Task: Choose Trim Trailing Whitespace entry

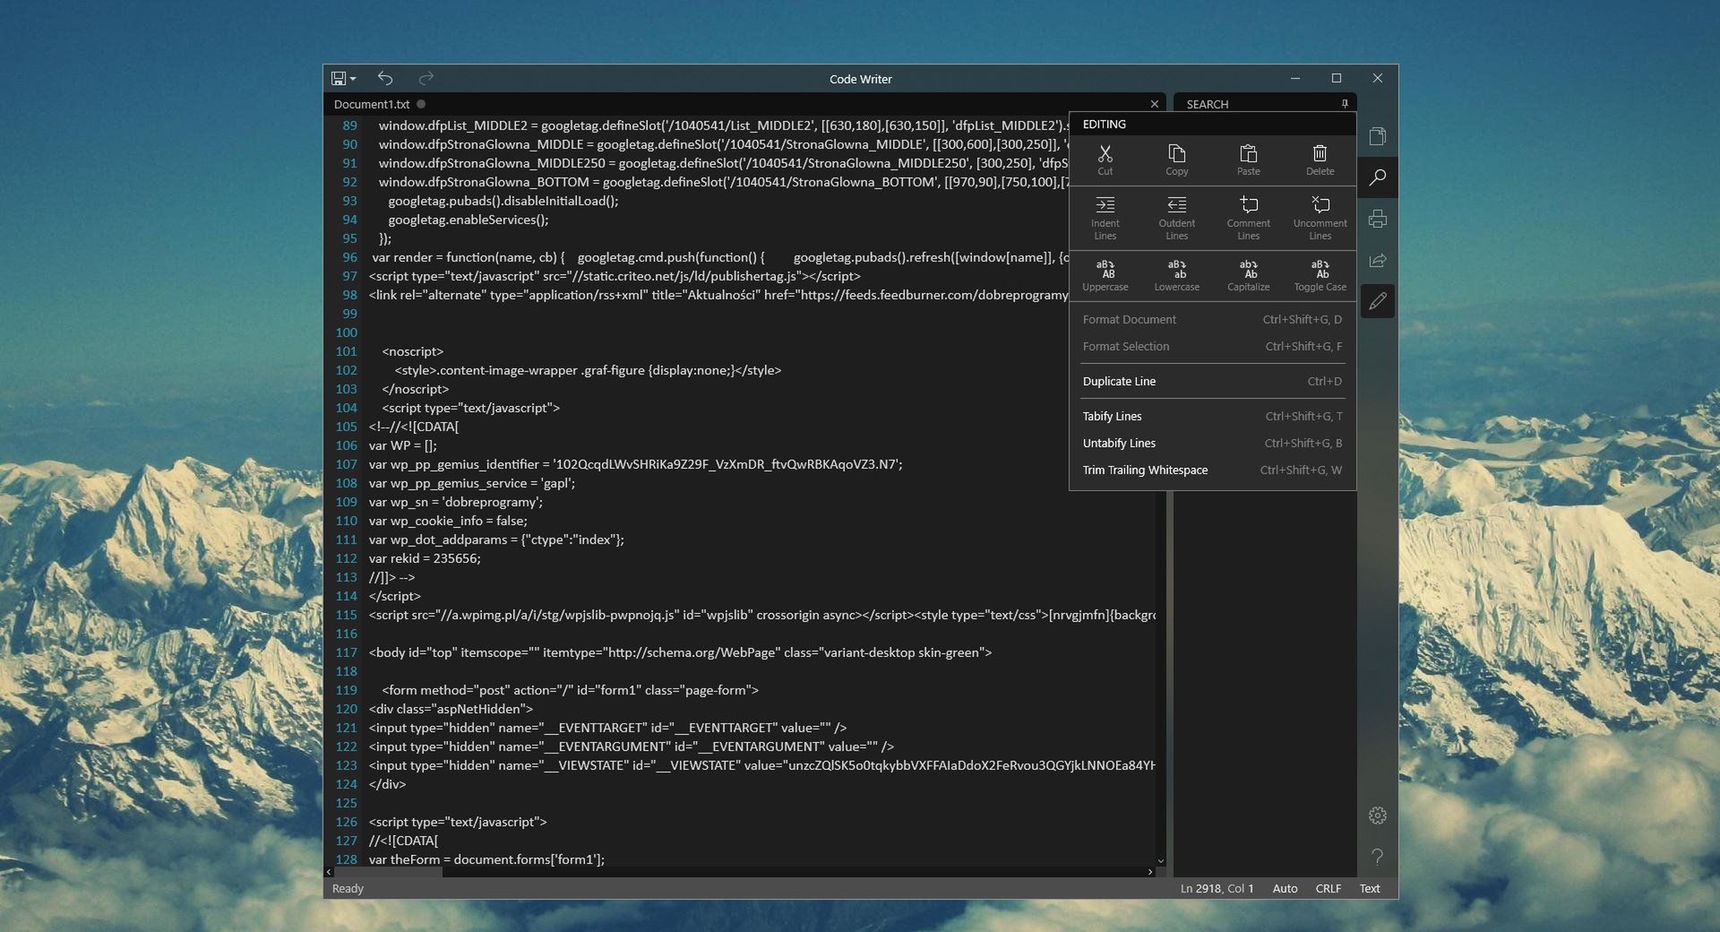Action: 1212,470
